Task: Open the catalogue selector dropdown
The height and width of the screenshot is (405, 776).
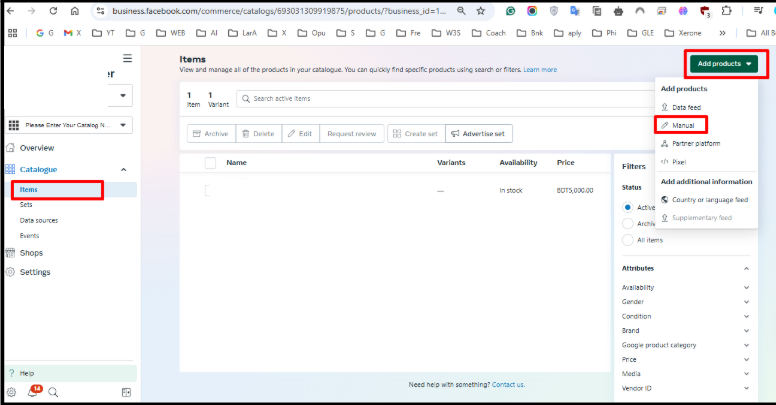Action: point(70,125)
